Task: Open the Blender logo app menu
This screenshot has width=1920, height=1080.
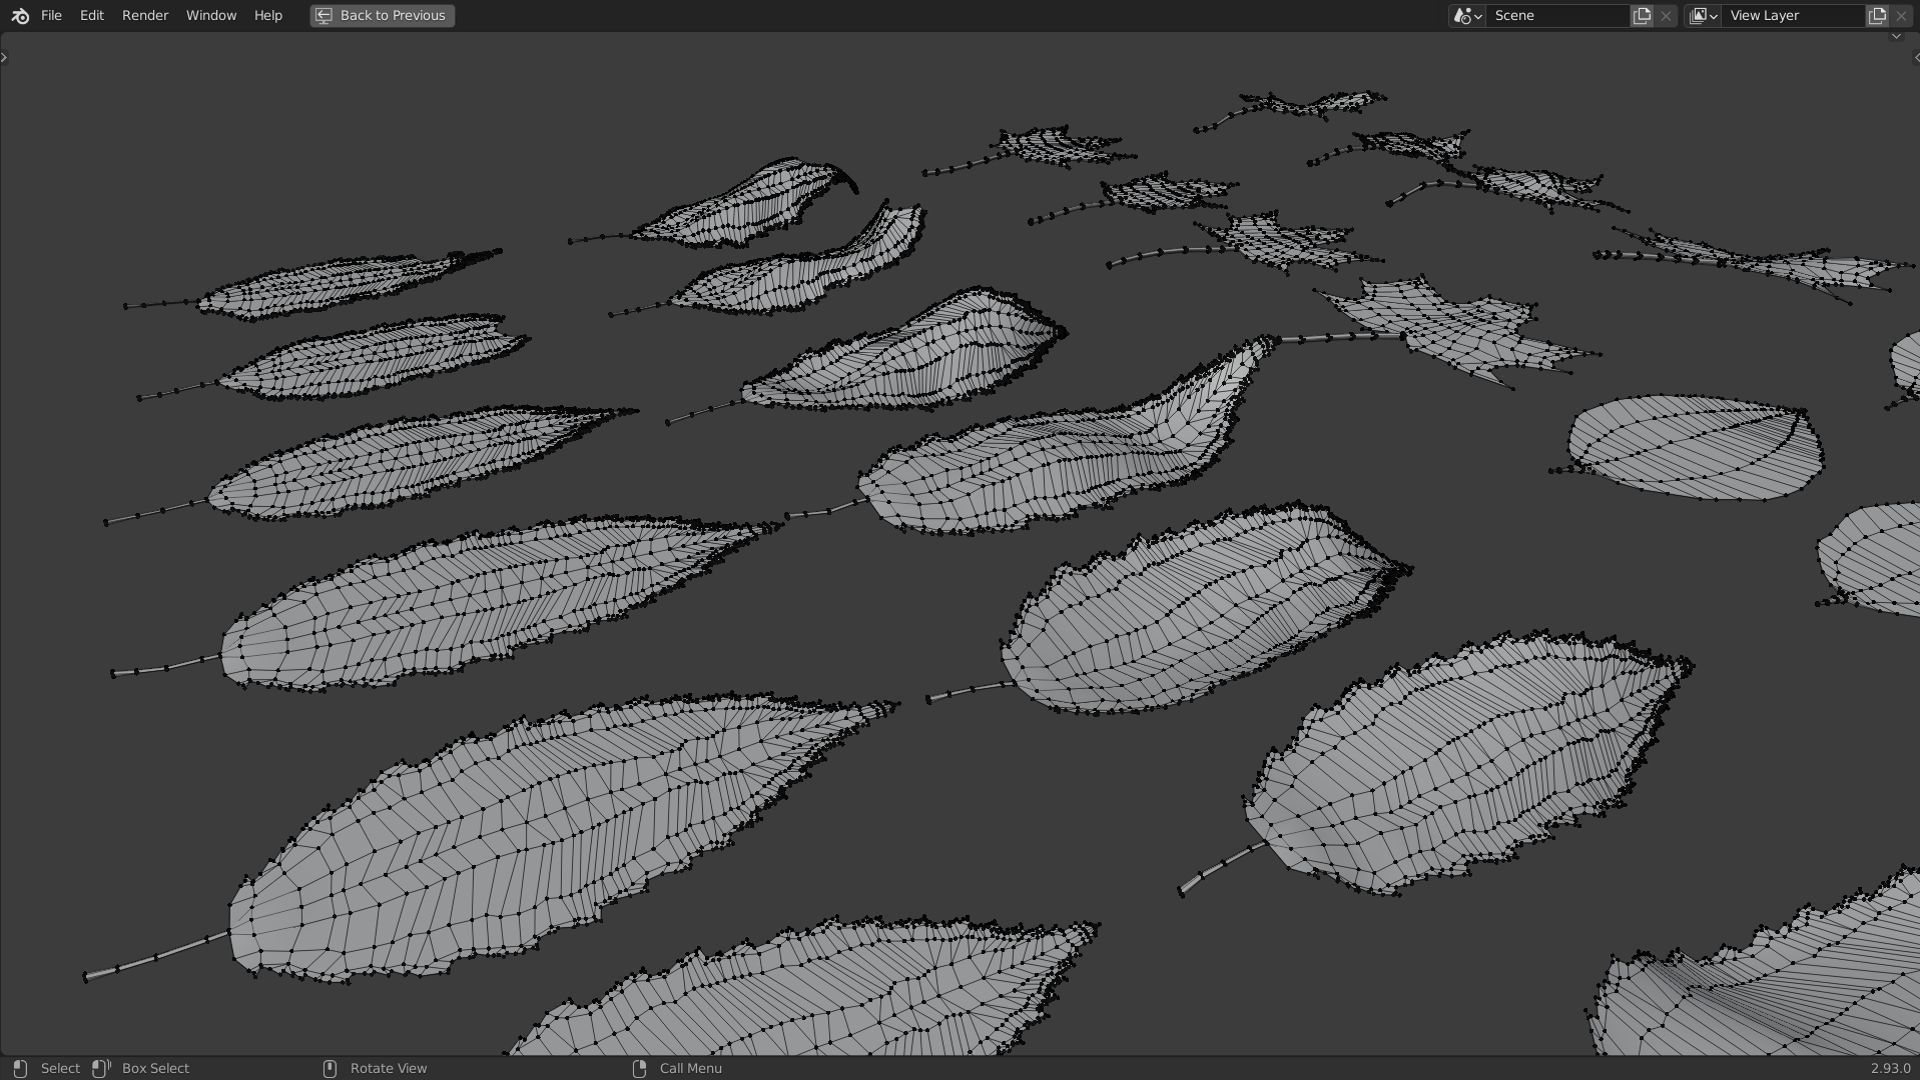Action: (20, 16)
